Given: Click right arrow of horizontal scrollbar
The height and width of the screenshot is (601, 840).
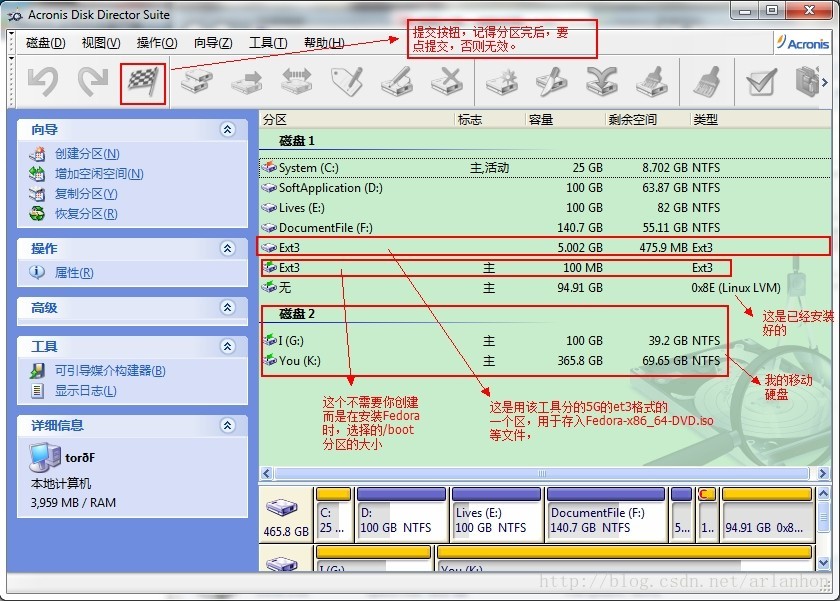Looking at the screenshot, I should [x=823, y=474].
